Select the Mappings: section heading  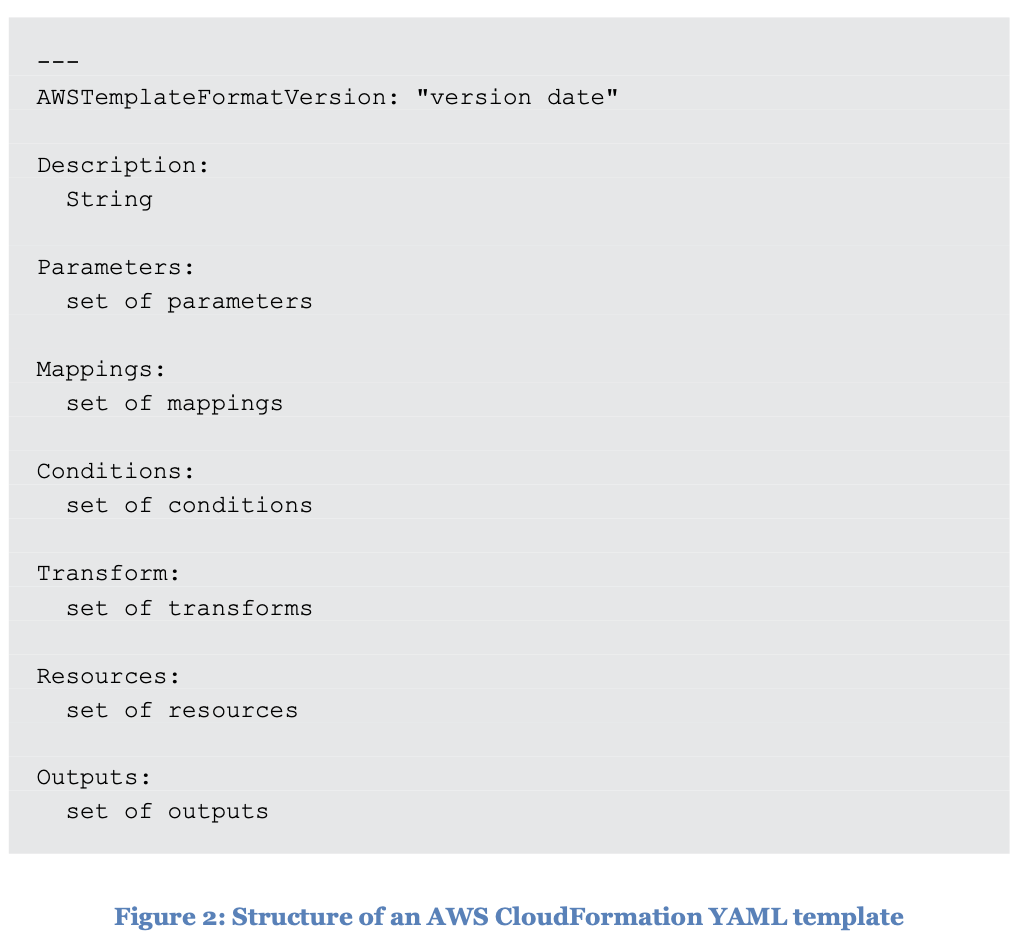coord(101,369)
